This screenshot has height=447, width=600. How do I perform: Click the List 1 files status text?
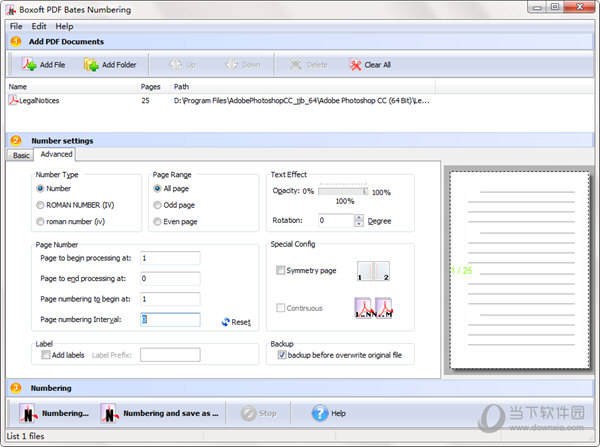pos(25,436)
